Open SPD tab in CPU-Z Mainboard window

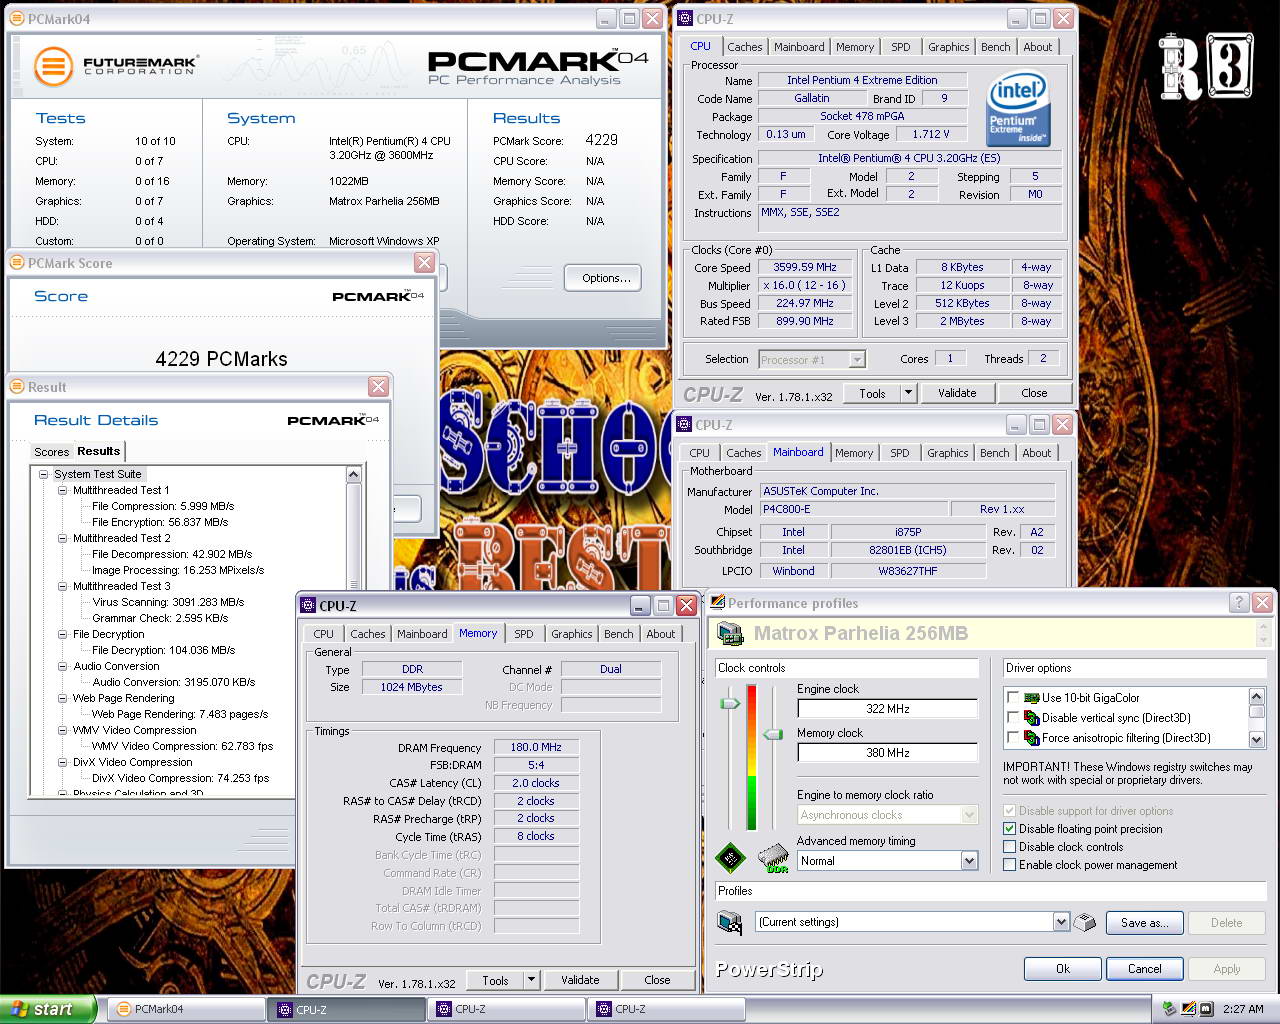[x=900, y=453]
